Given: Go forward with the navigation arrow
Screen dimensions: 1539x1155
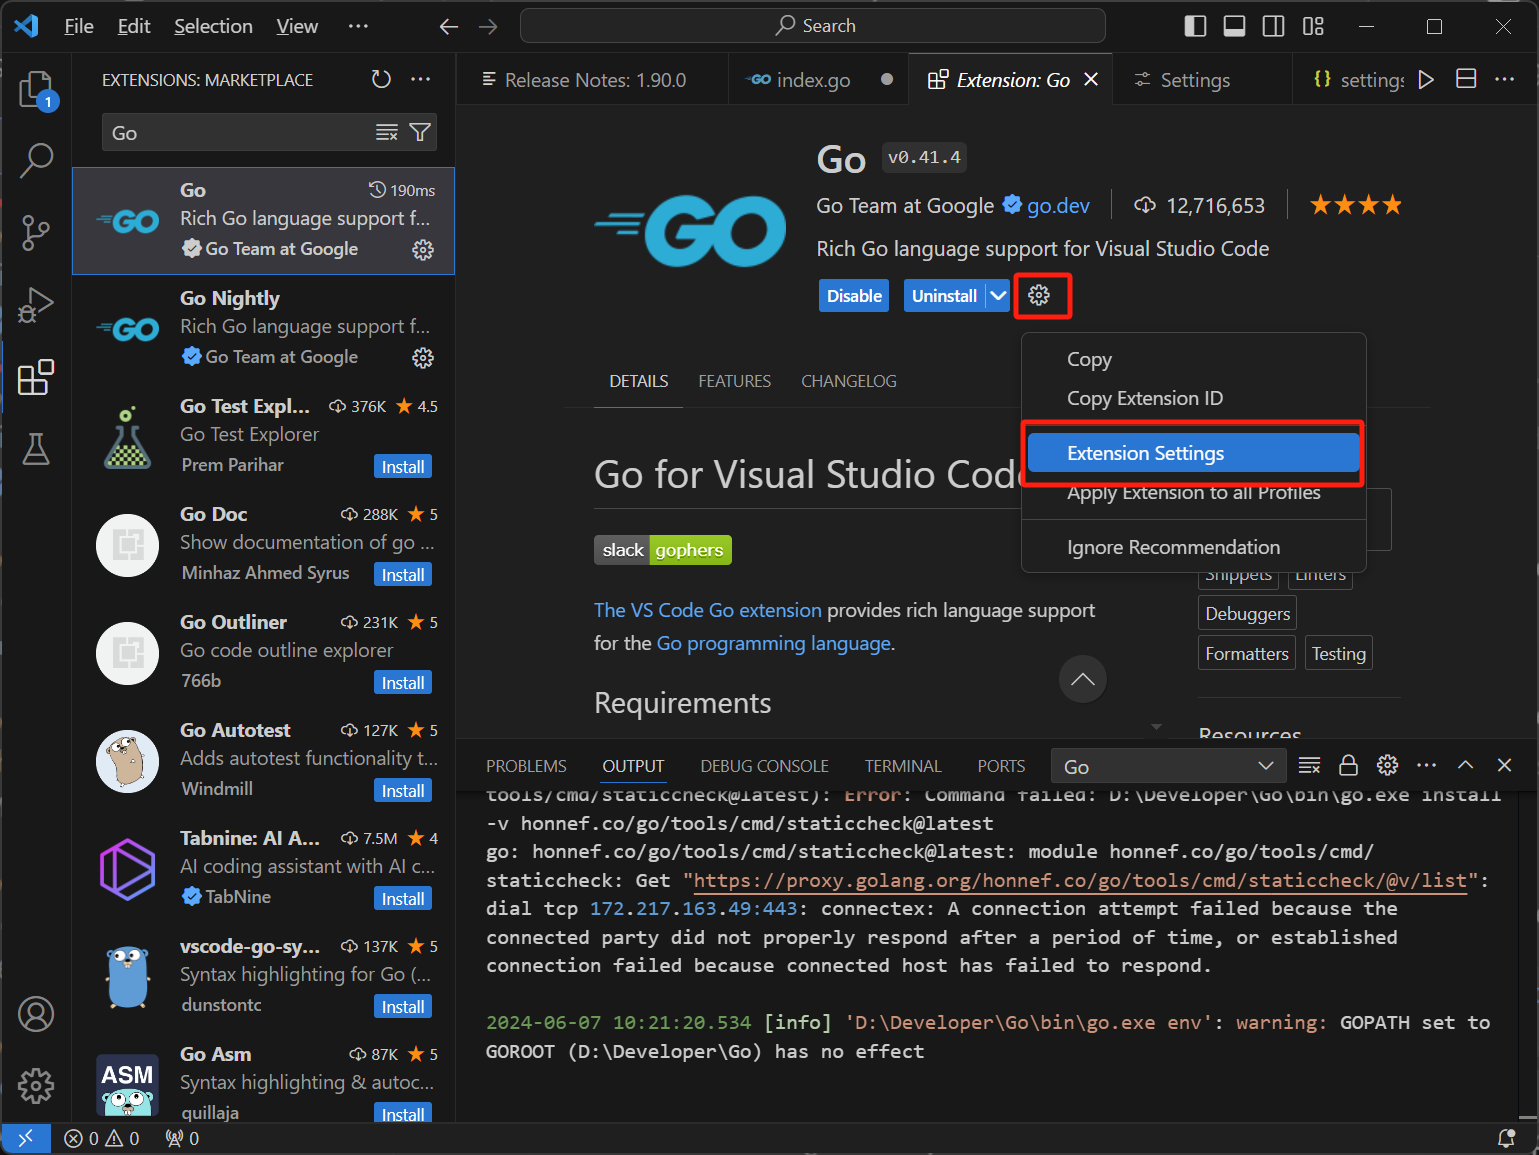Looking at the screenshot, I should [x=488, y=26].
